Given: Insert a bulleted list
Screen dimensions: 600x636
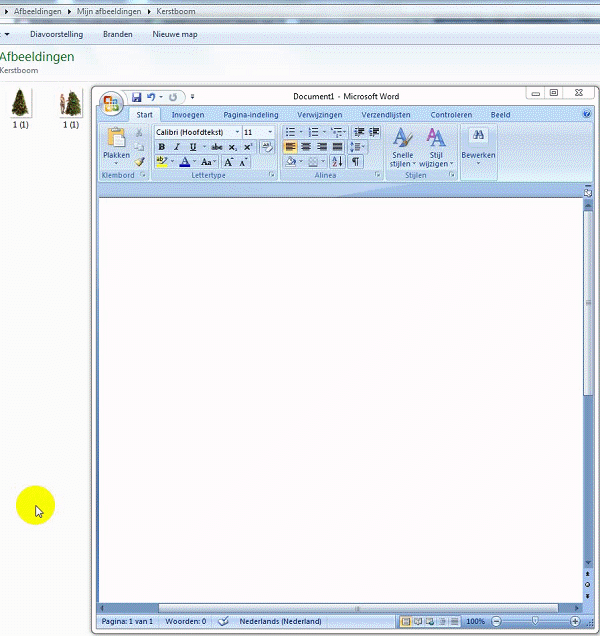Looking at the screenshot, I should 290,132.
